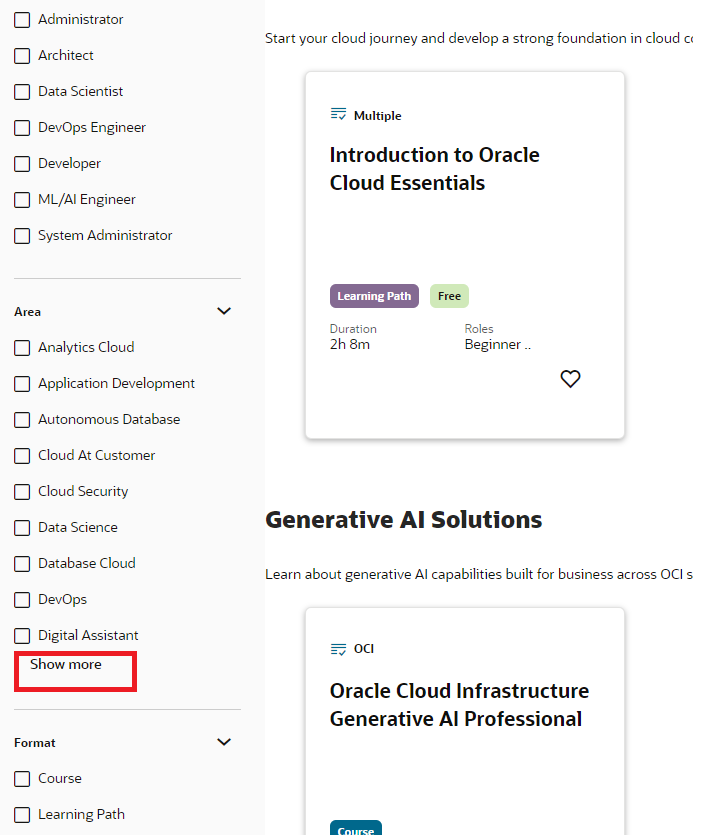706x835 pixels.
Task: Enable the Application Development filter
Action: [x=22, y=384]
